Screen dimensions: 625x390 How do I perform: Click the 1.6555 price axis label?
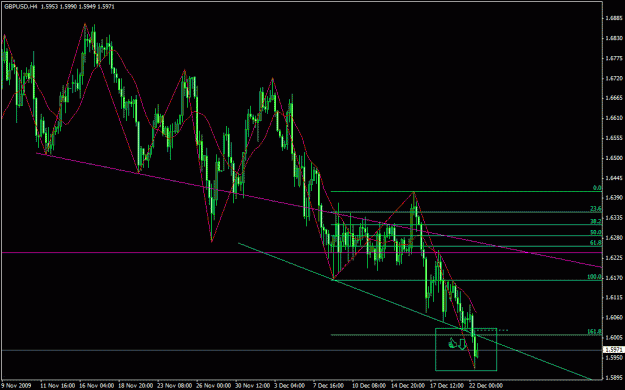click(x=614, y=138)
